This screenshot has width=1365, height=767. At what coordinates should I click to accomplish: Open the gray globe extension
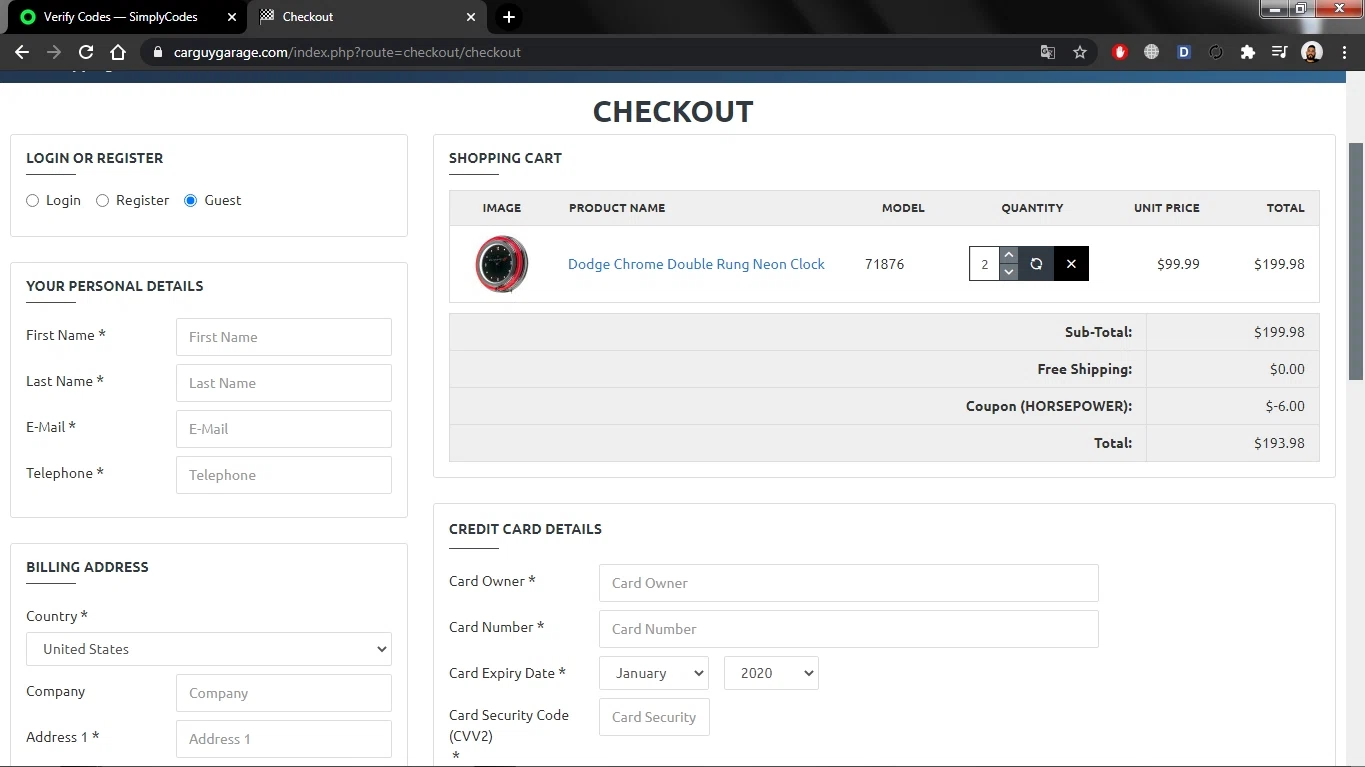[x=1152, y=52]
